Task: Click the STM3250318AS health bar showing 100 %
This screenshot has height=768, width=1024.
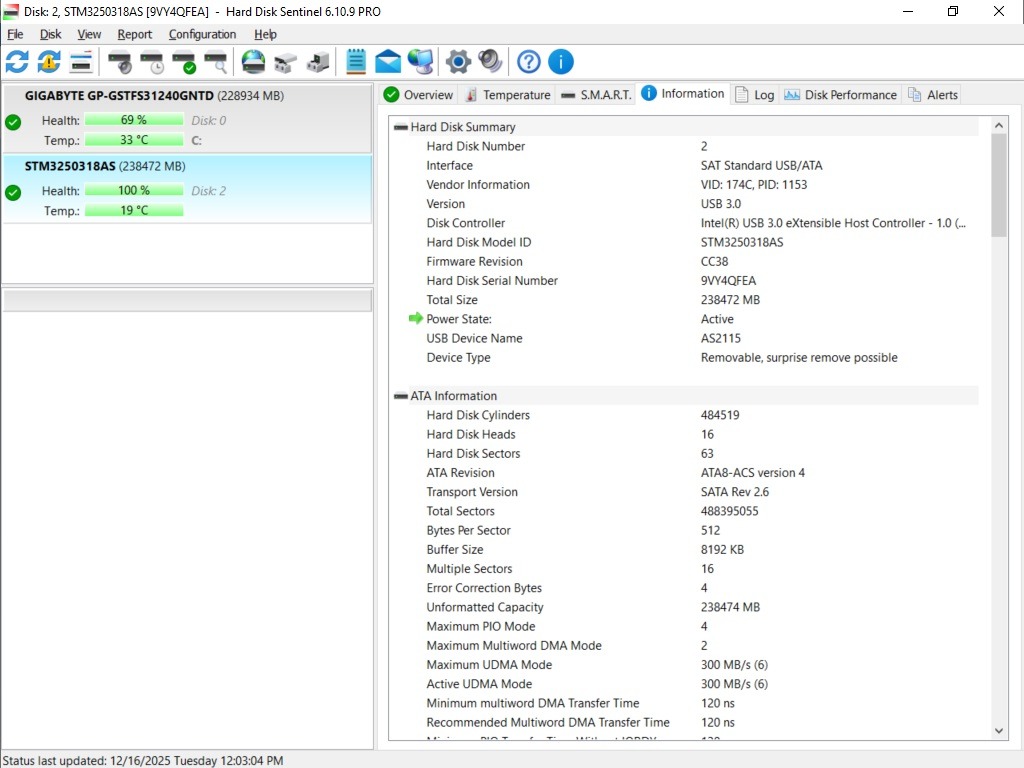Action: (134, 190)
